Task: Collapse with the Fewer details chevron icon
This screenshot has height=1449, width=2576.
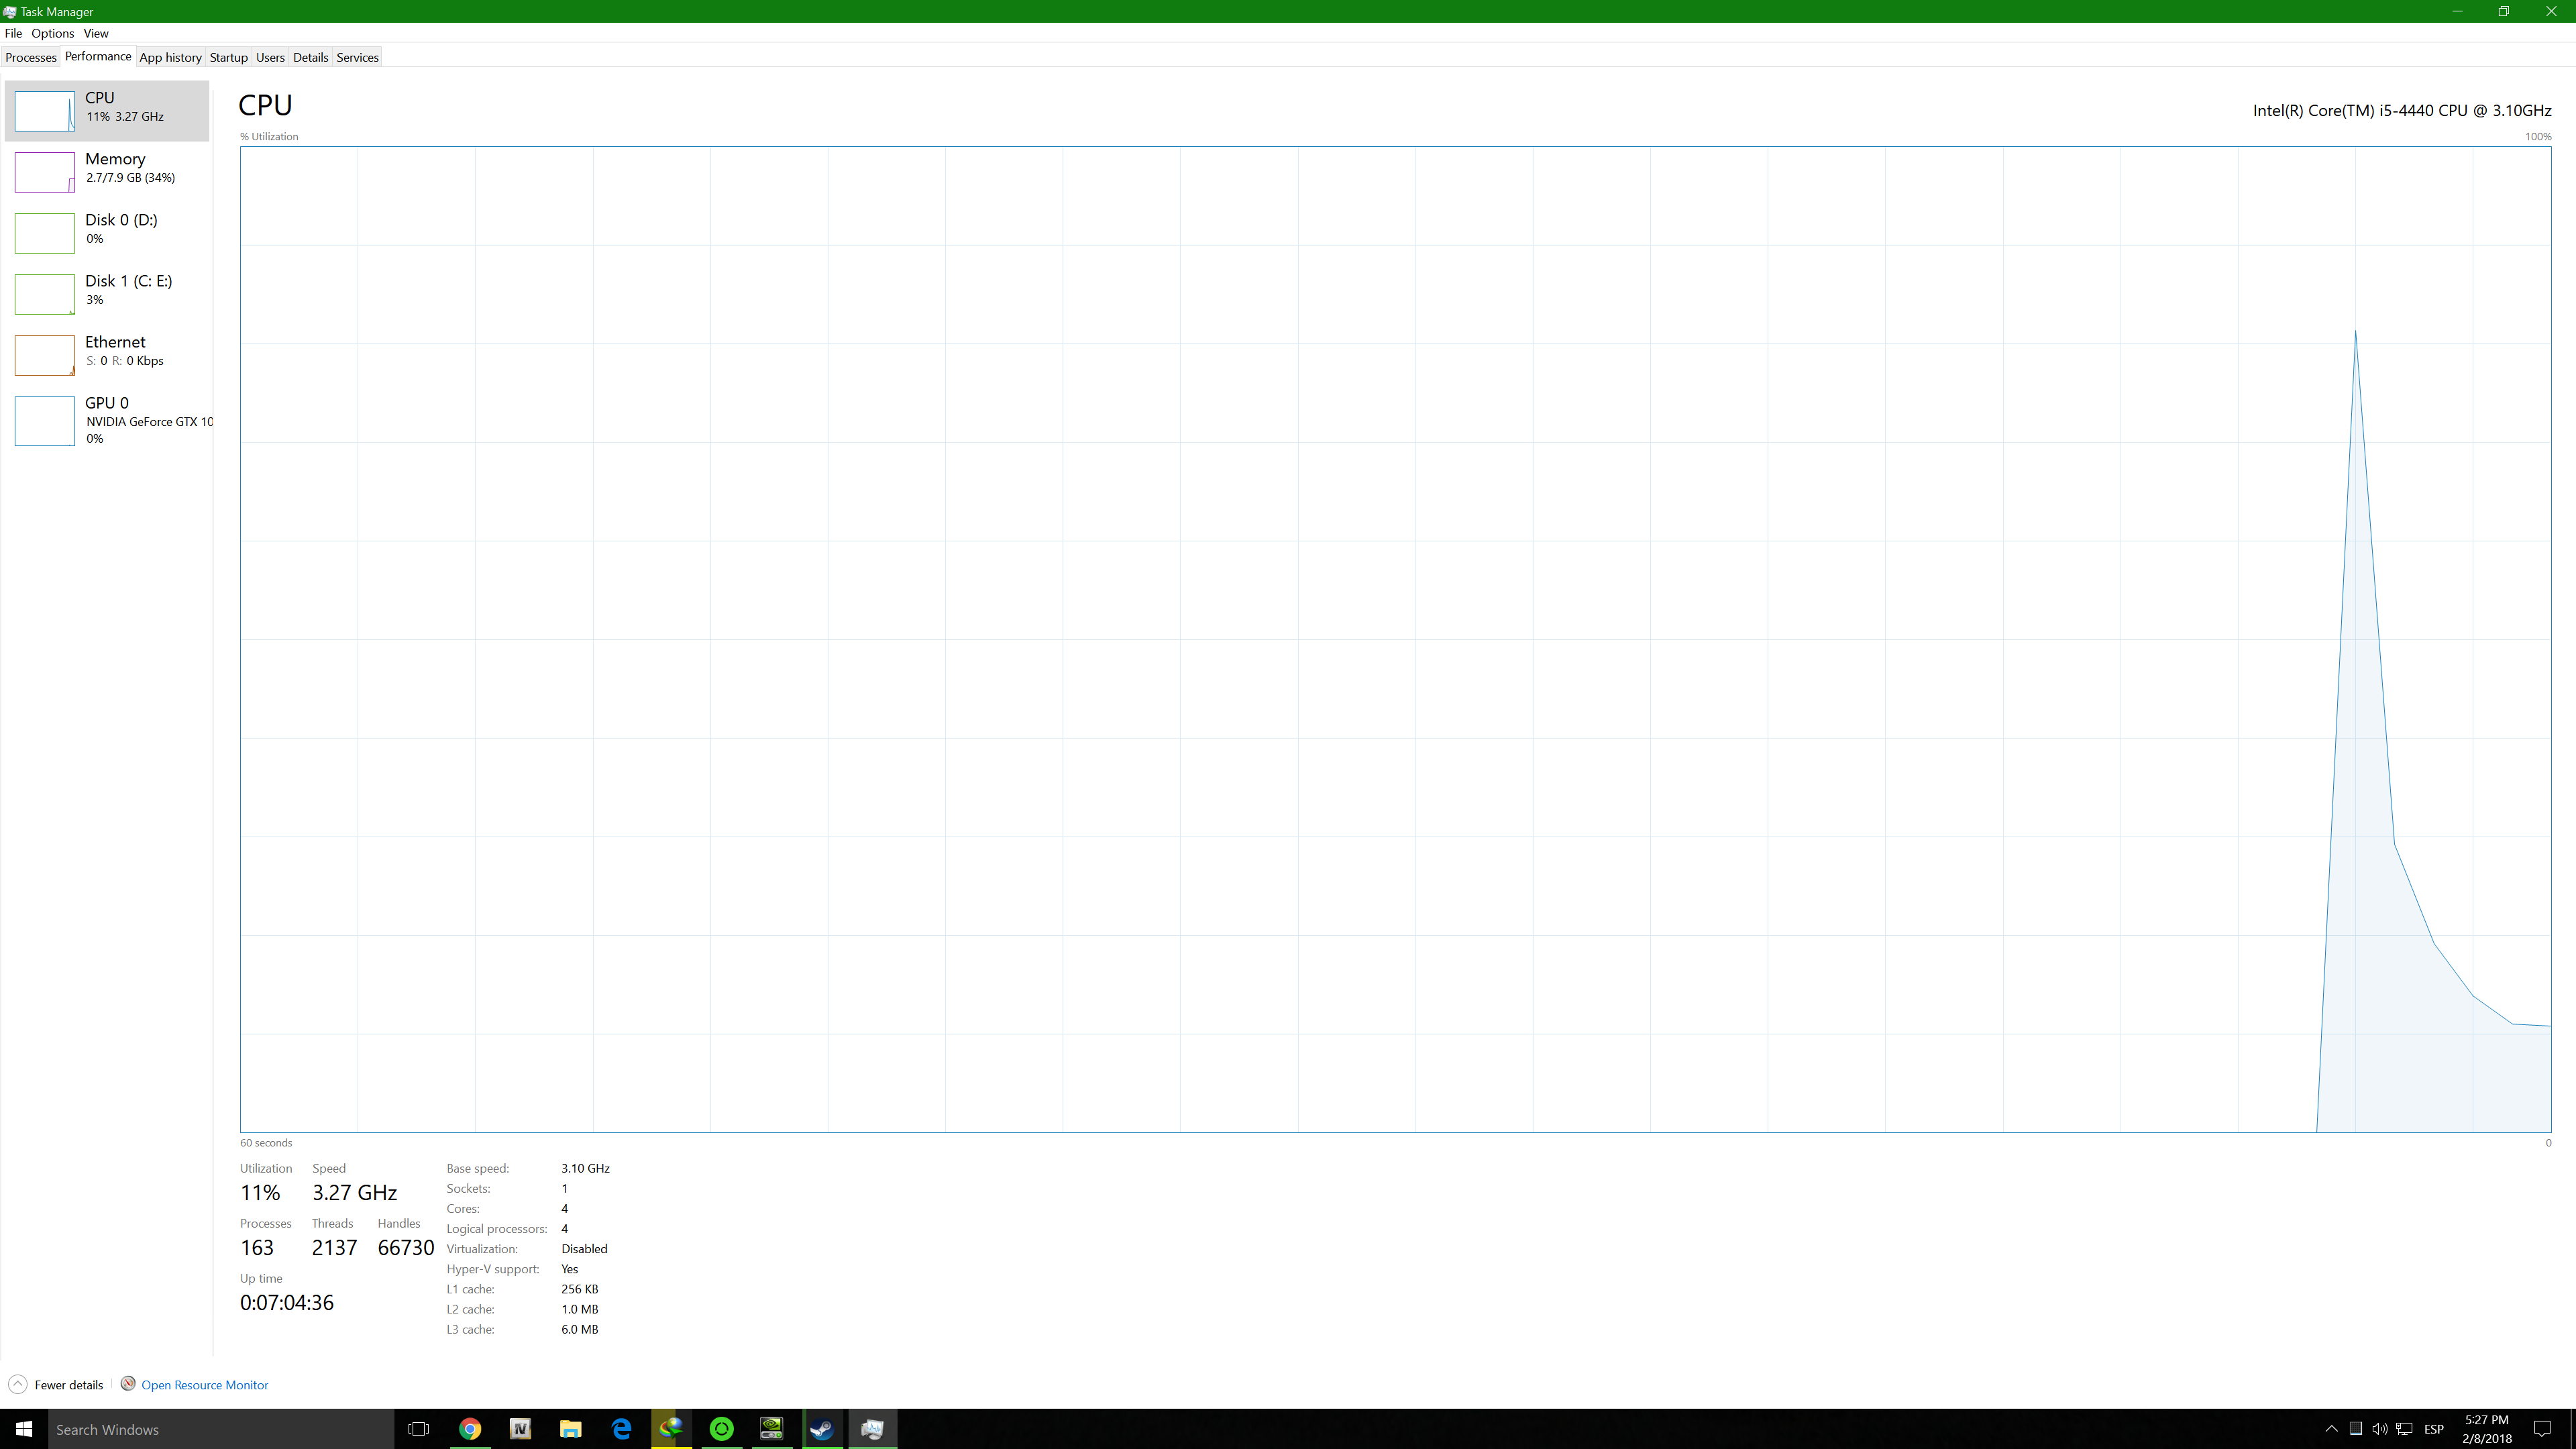Action: 17,1384
